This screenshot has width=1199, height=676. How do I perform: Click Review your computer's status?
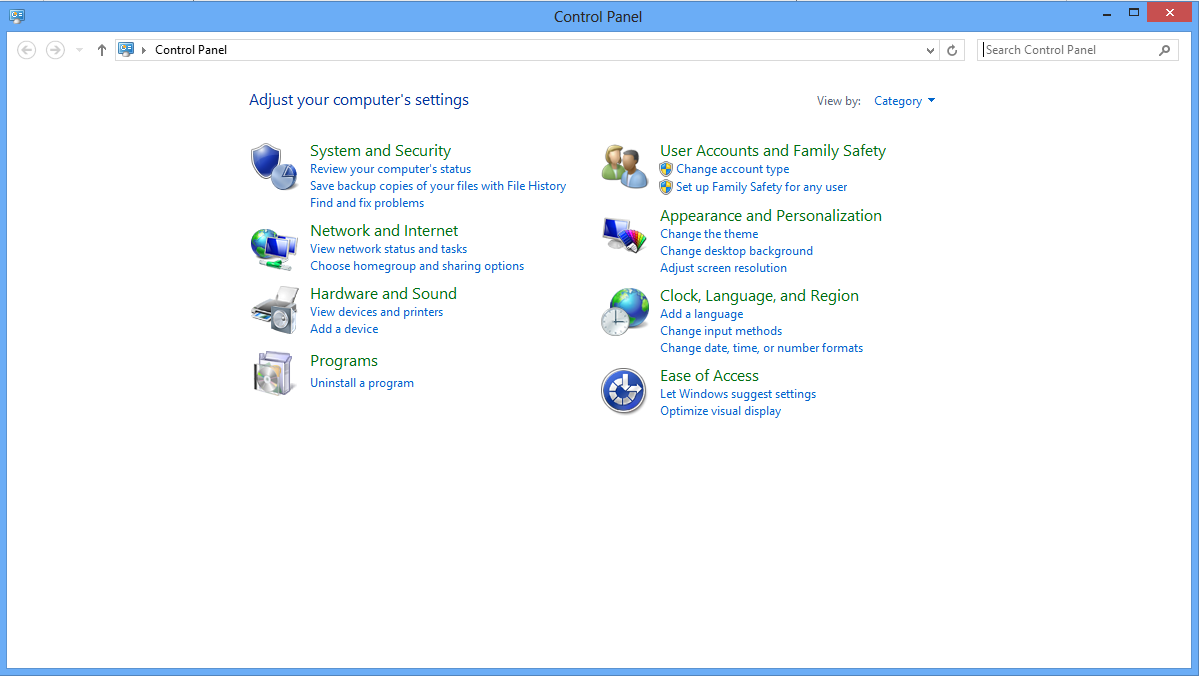390,169
